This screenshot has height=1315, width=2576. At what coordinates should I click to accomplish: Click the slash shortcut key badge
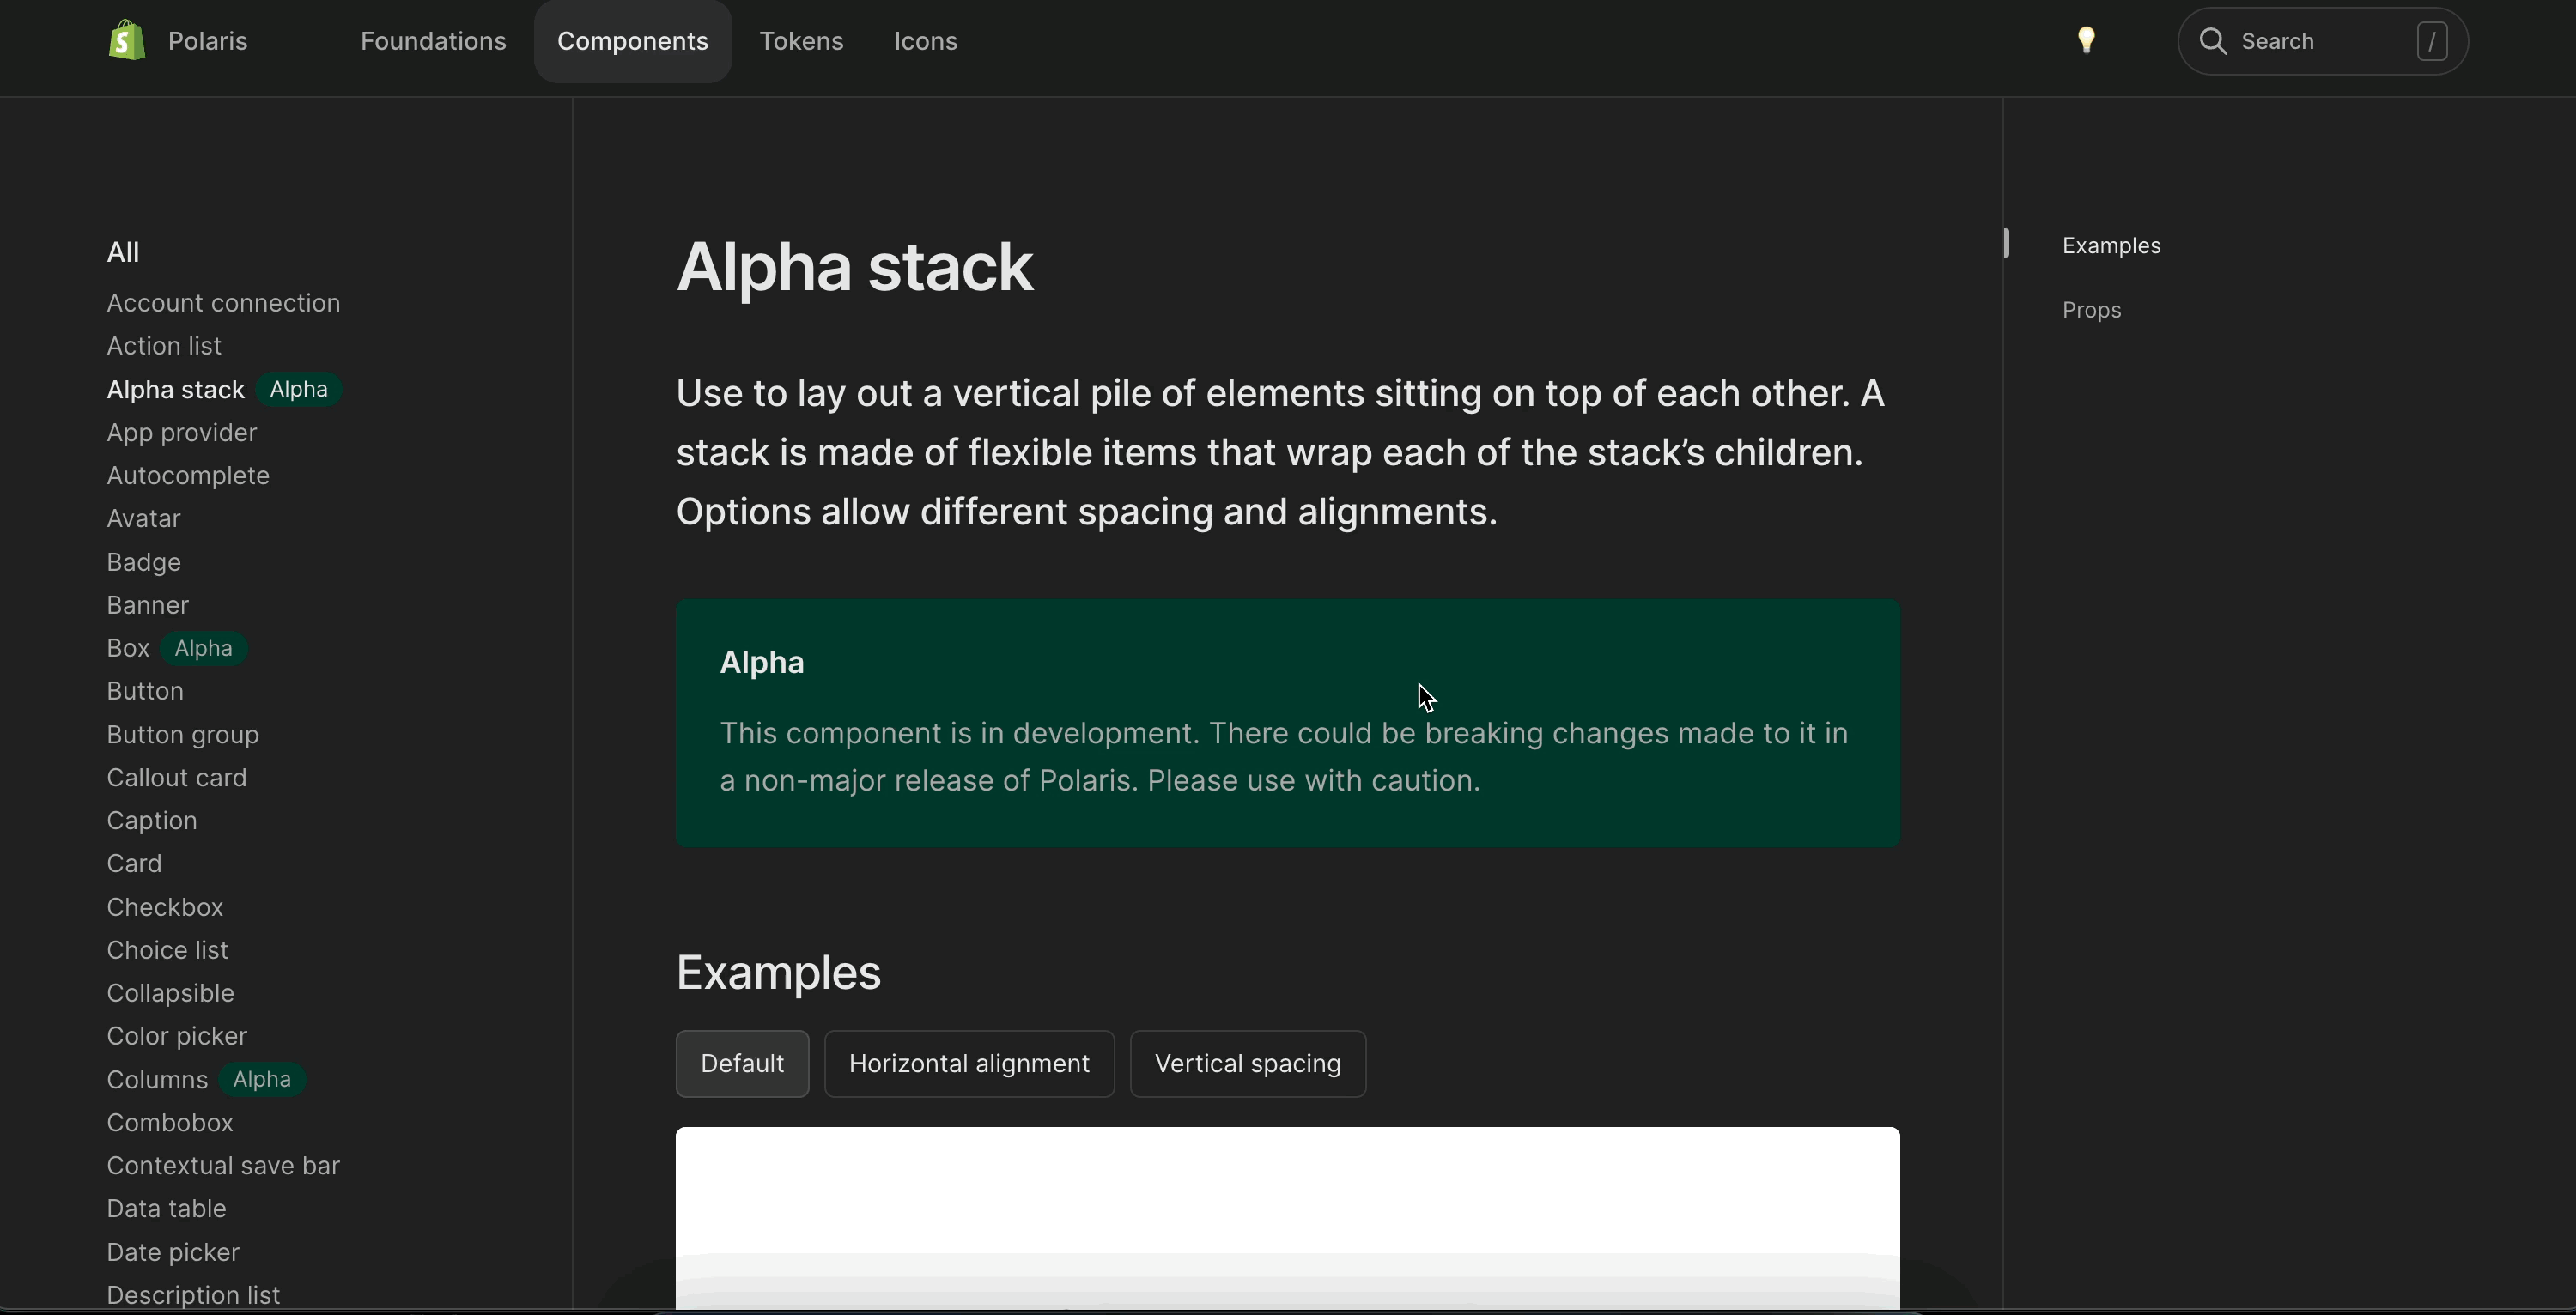pos(2431,41)
